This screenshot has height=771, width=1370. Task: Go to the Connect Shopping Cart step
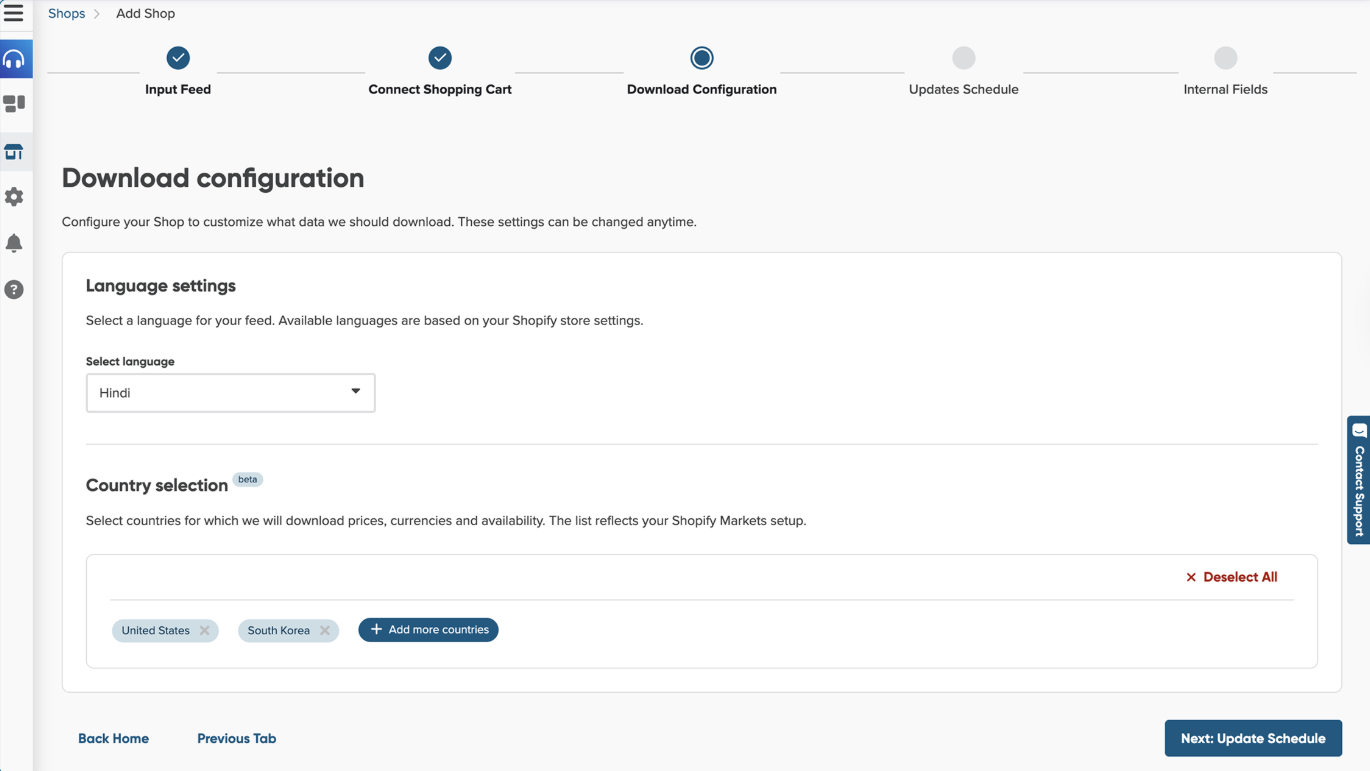pos(440,59)
